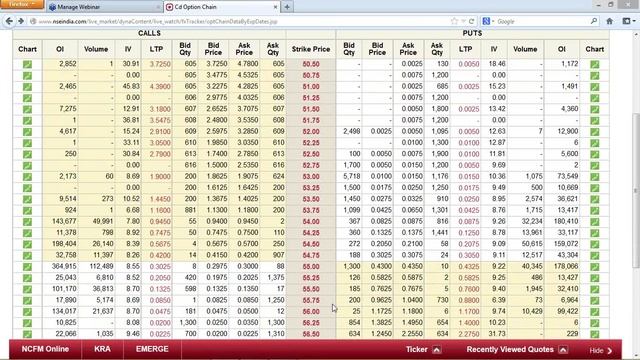This screenshot has width=640, height=360.
Task: Click calls bid price 3.7250
Action: 217,64
